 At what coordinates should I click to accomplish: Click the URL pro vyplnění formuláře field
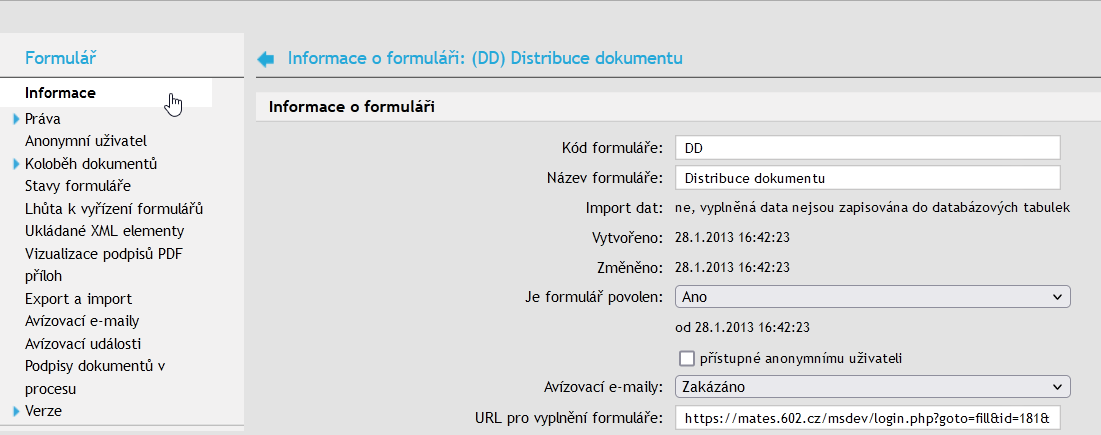[867, 417]
